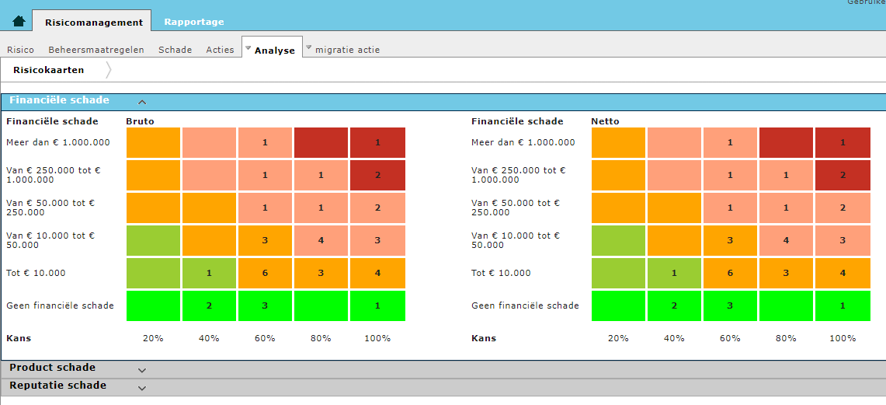Open the Acties subtab
The height and width of the screenshot is (405, 886).
tap(220, 49)
